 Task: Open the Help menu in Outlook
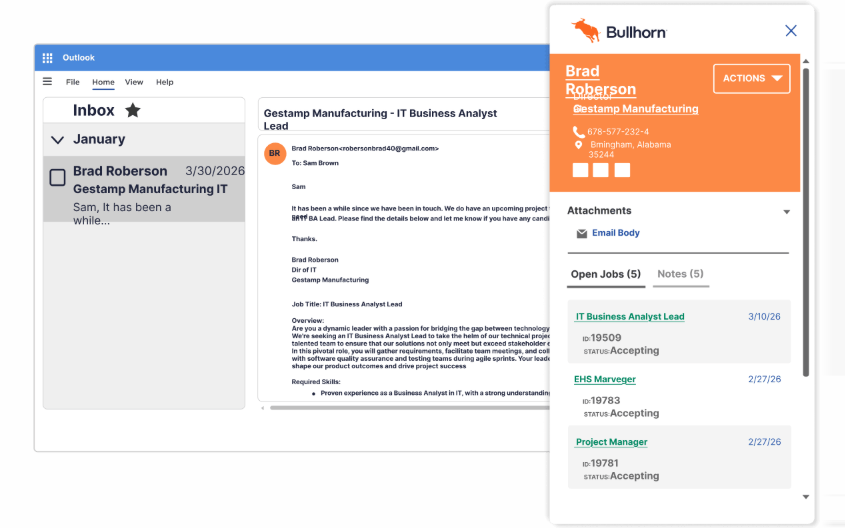point(164,82)
